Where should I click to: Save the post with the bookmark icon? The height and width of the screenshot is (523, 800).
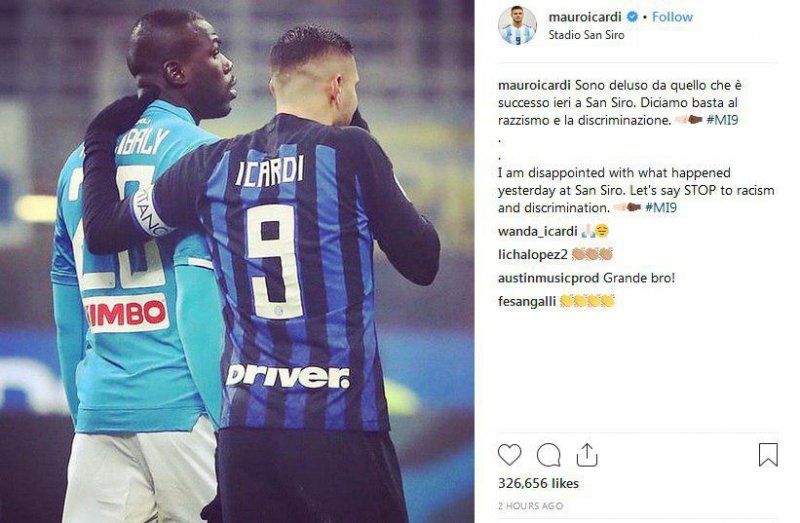(768, 454)
